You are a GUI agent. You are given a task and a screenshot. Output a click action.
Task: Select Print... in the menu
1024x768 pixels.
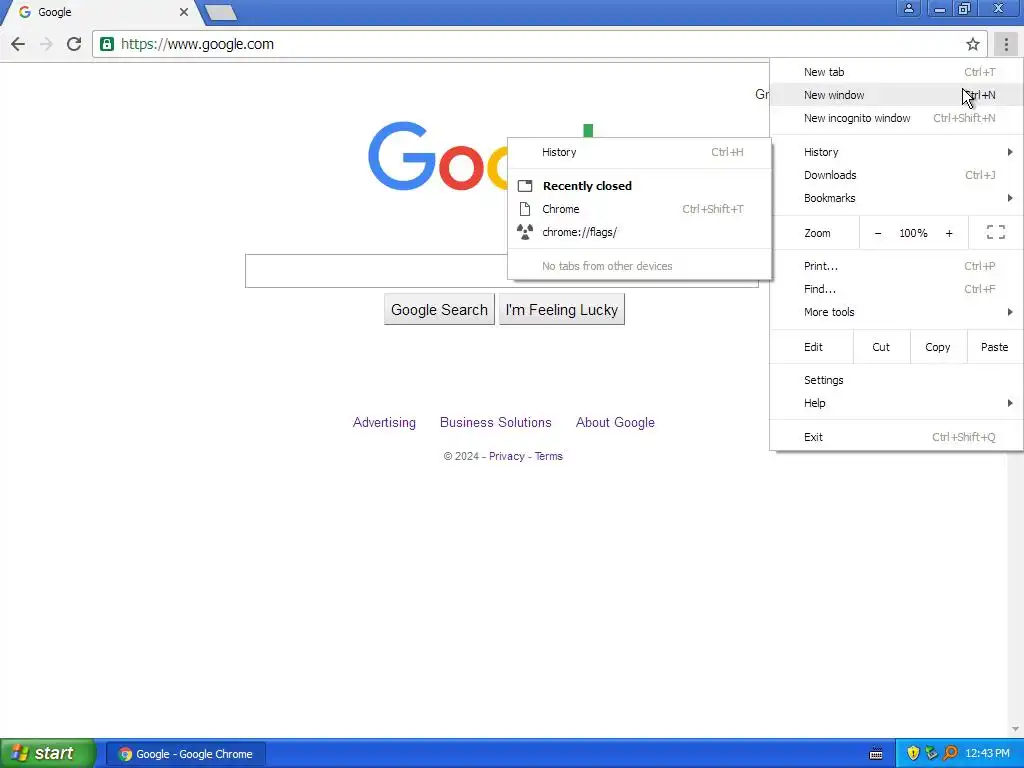pos(896,266)
